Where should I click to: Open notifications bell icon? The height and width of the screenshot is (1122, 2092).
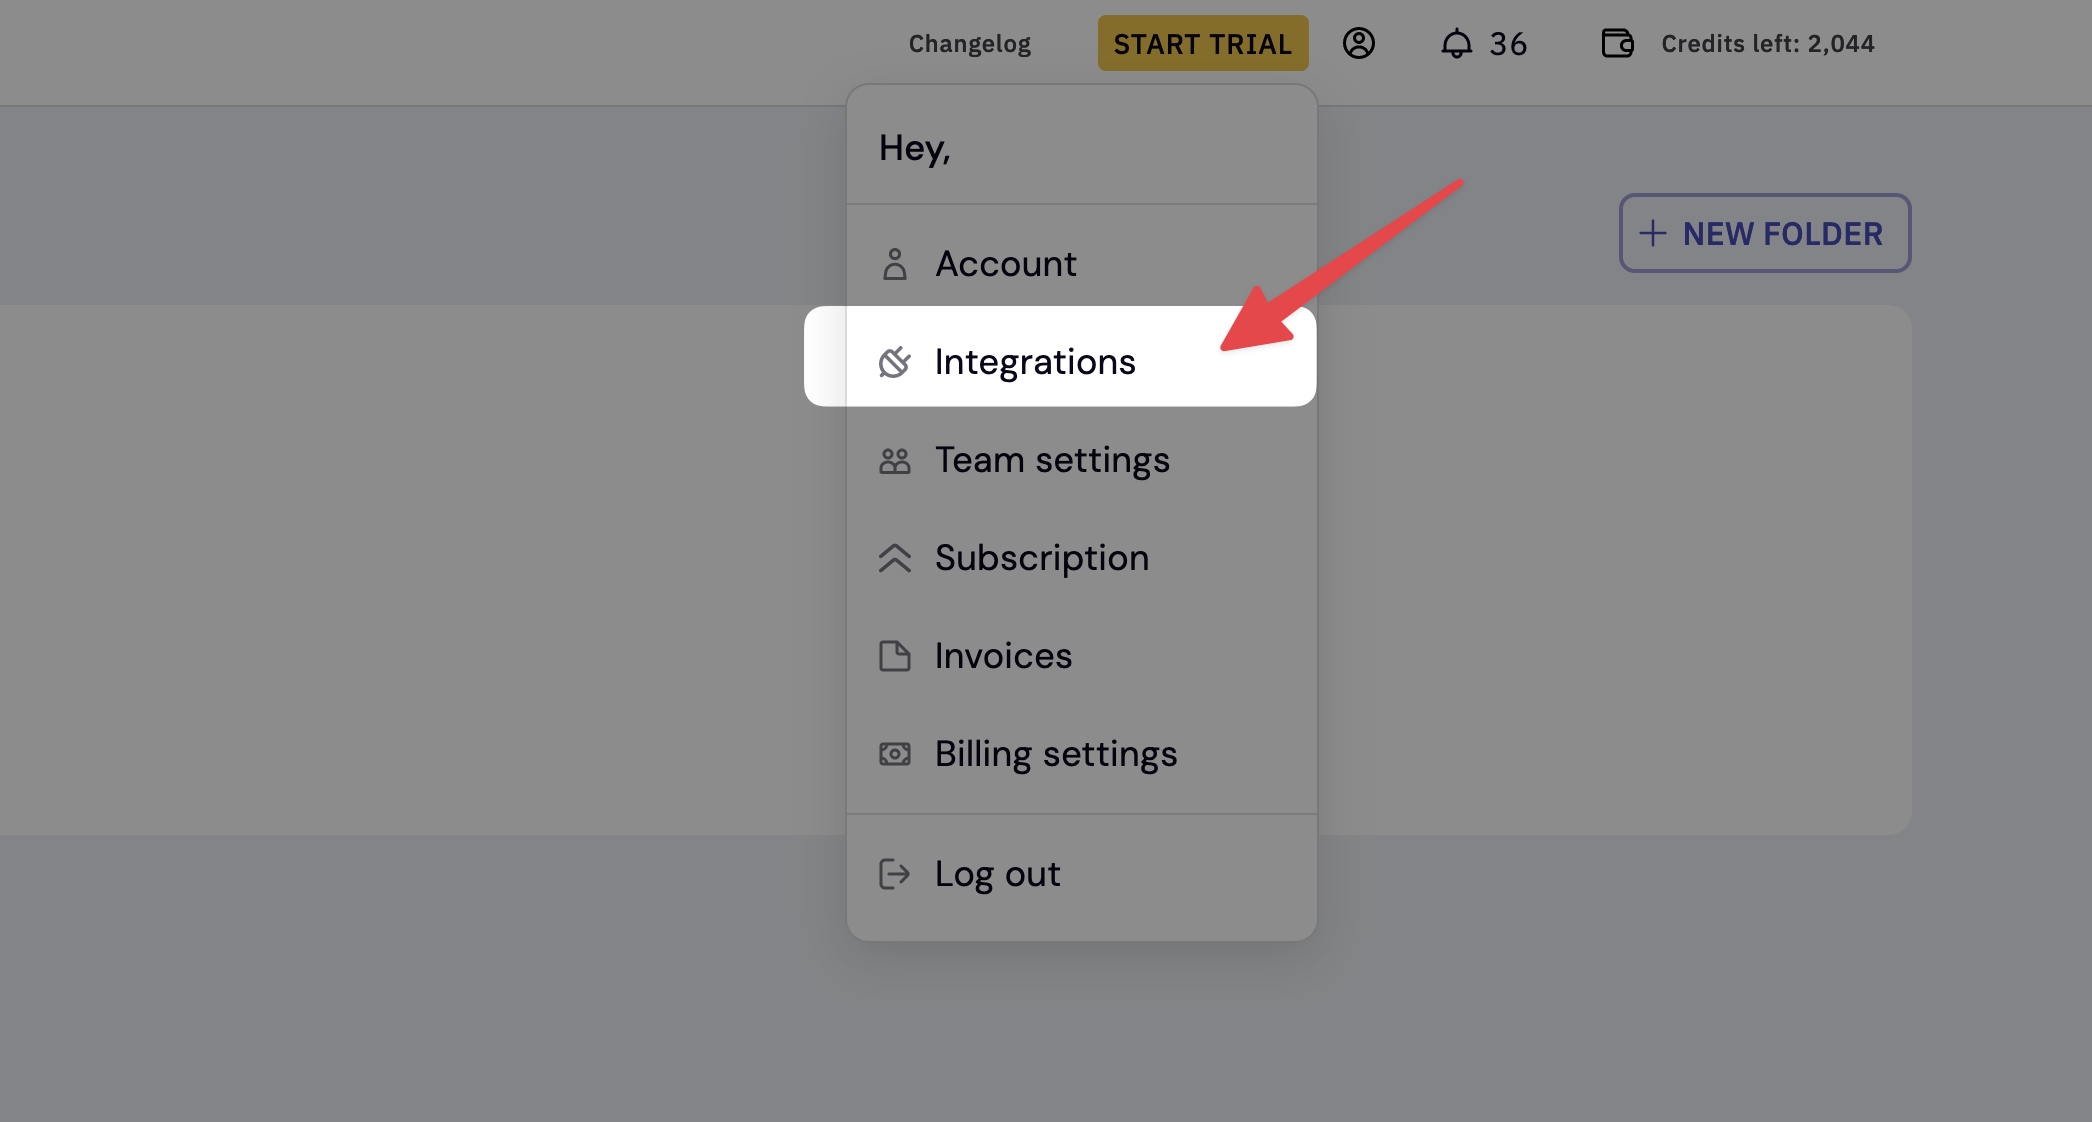pyautogui.click(x=1456, y=43)
